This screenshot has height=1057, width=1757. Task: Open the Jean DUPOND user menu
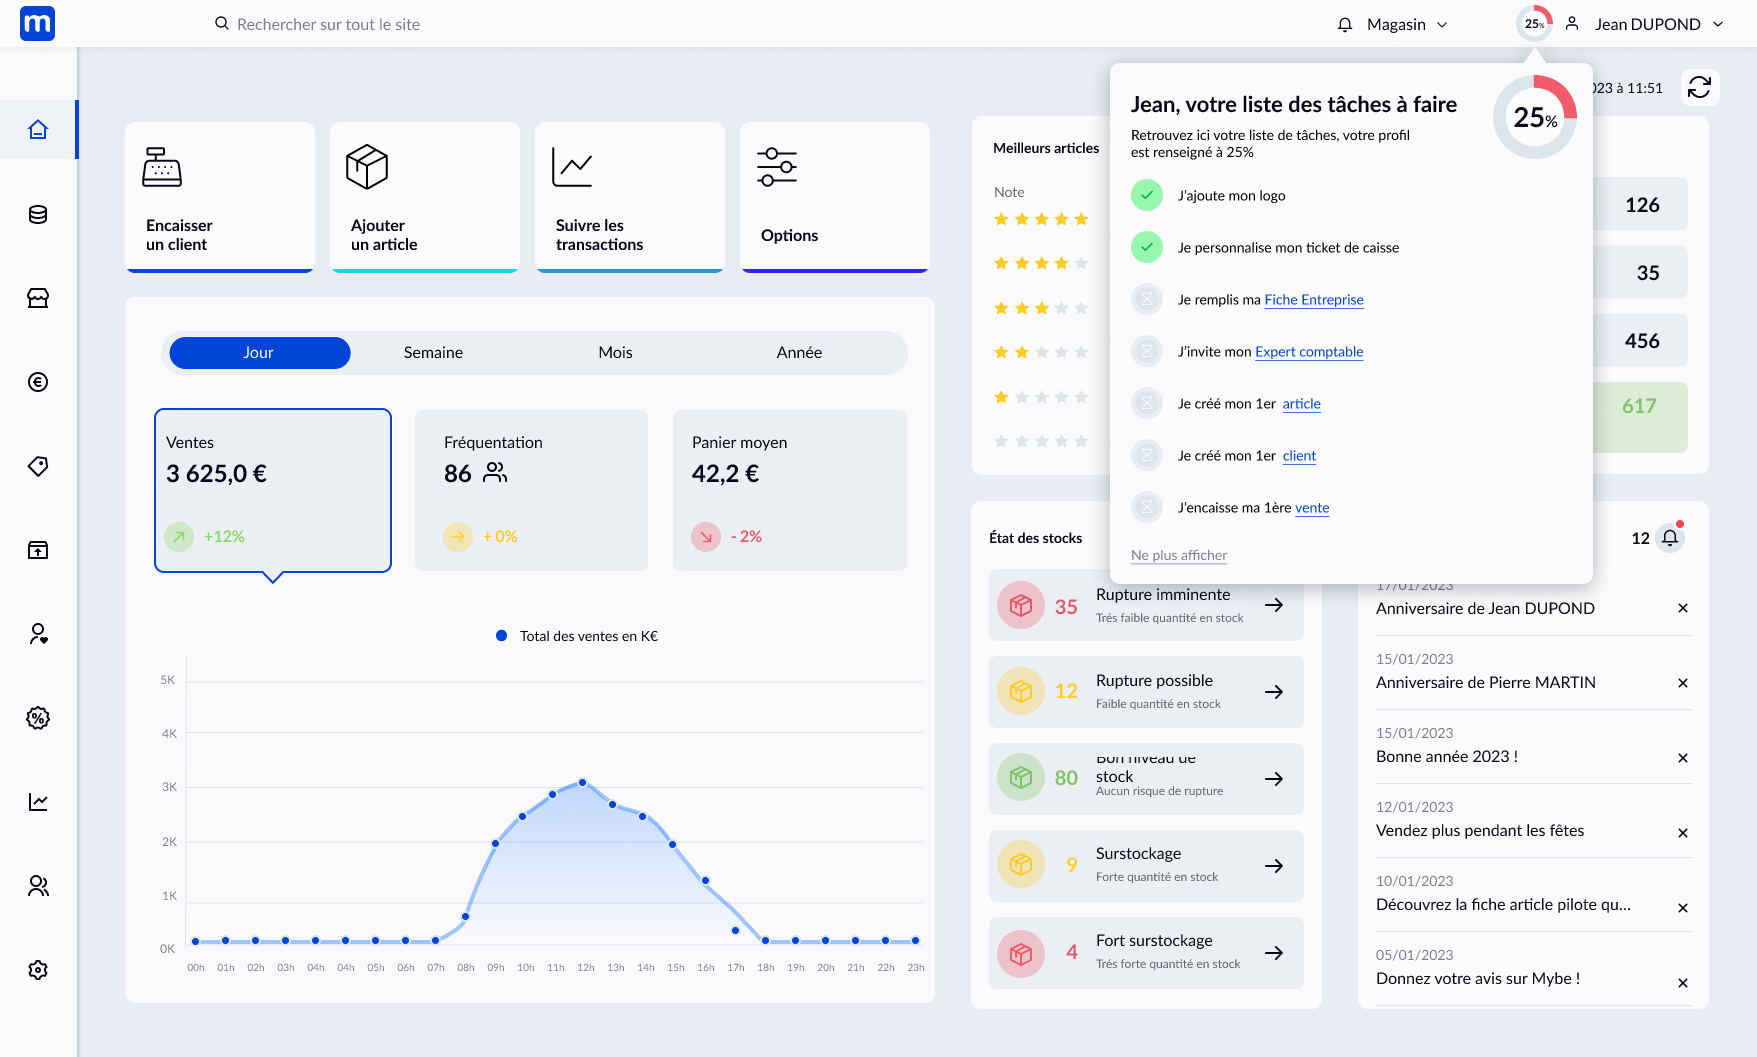point(1647,24)
